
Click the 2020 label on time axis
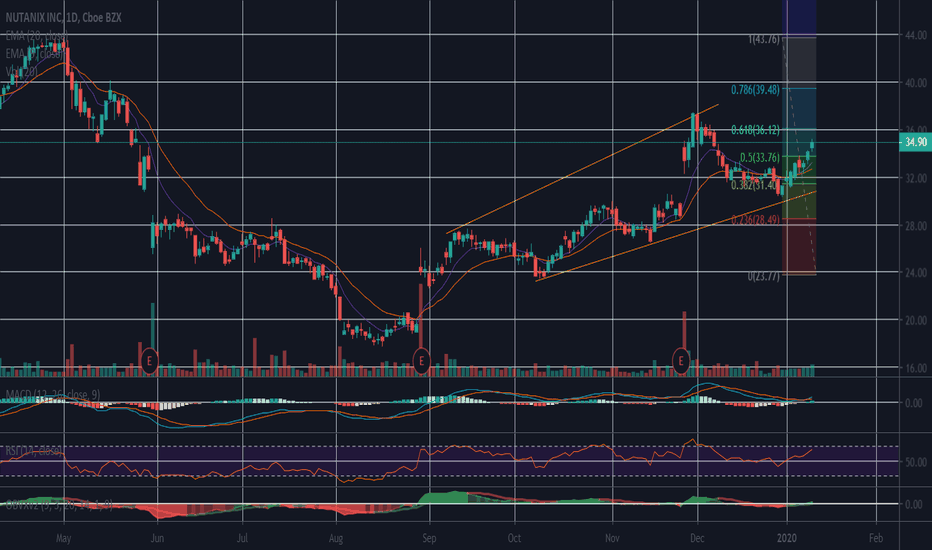tap(787, 538)
